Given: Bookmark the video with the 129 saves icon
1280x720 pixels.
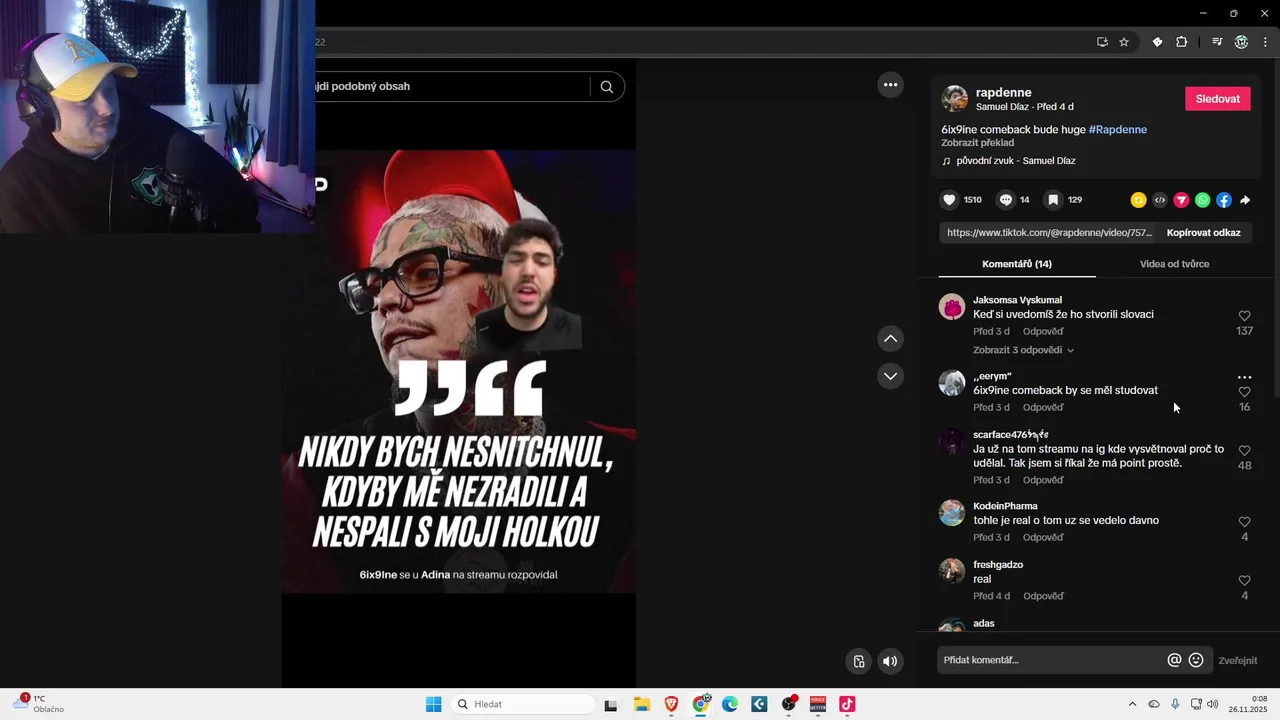Looking at the screenshot, I should 1053,200.
